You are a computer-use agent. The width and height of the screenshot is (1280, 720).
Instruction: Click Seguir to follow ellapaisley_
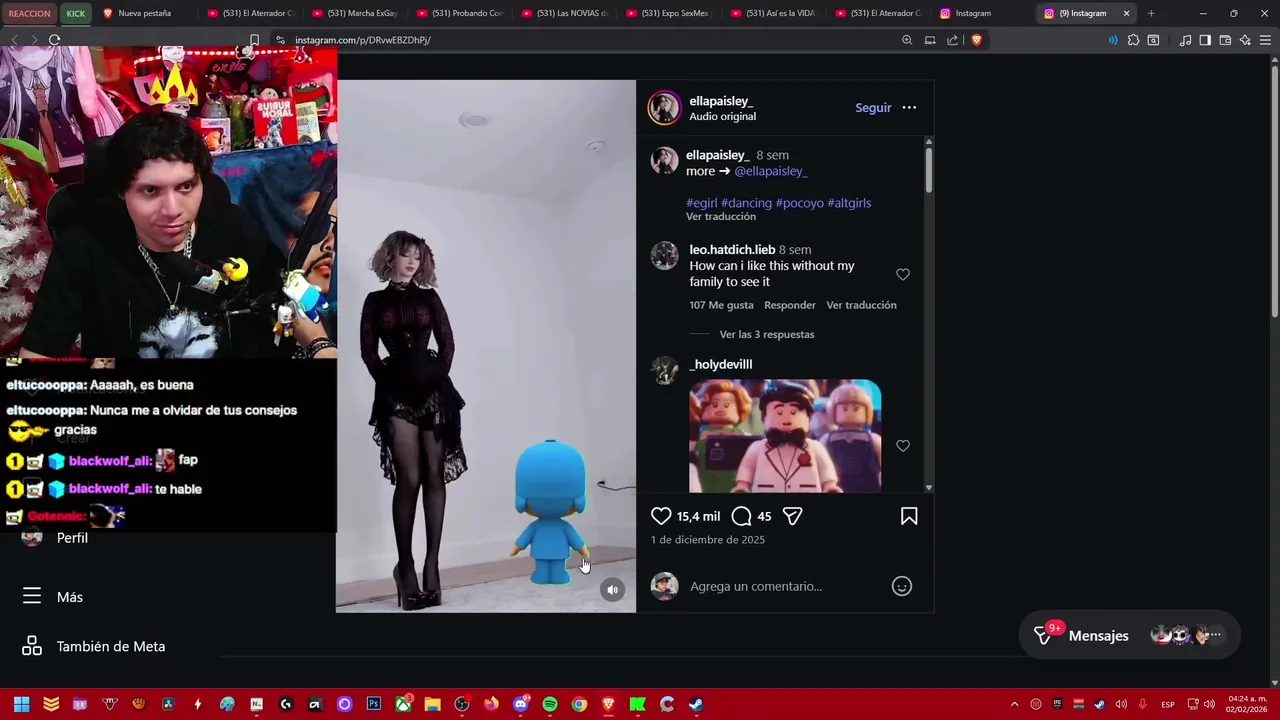(873, 108)
